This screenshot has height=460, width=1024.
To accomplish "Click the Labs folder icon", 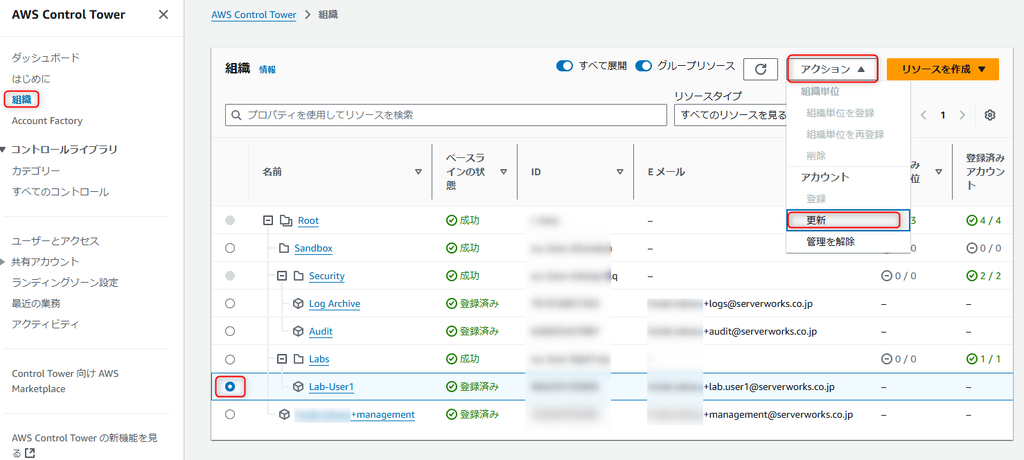I will pyautogui.click(x=298, y=359).
